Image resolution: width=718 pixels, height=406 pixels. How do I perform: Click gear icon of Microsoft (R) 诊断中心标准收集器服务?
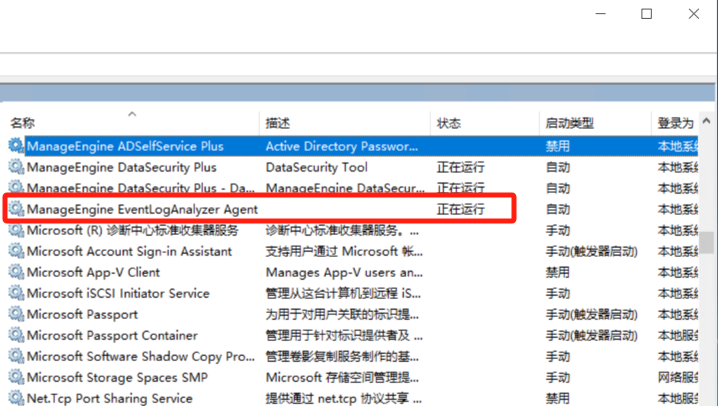[x=16, y=230]
